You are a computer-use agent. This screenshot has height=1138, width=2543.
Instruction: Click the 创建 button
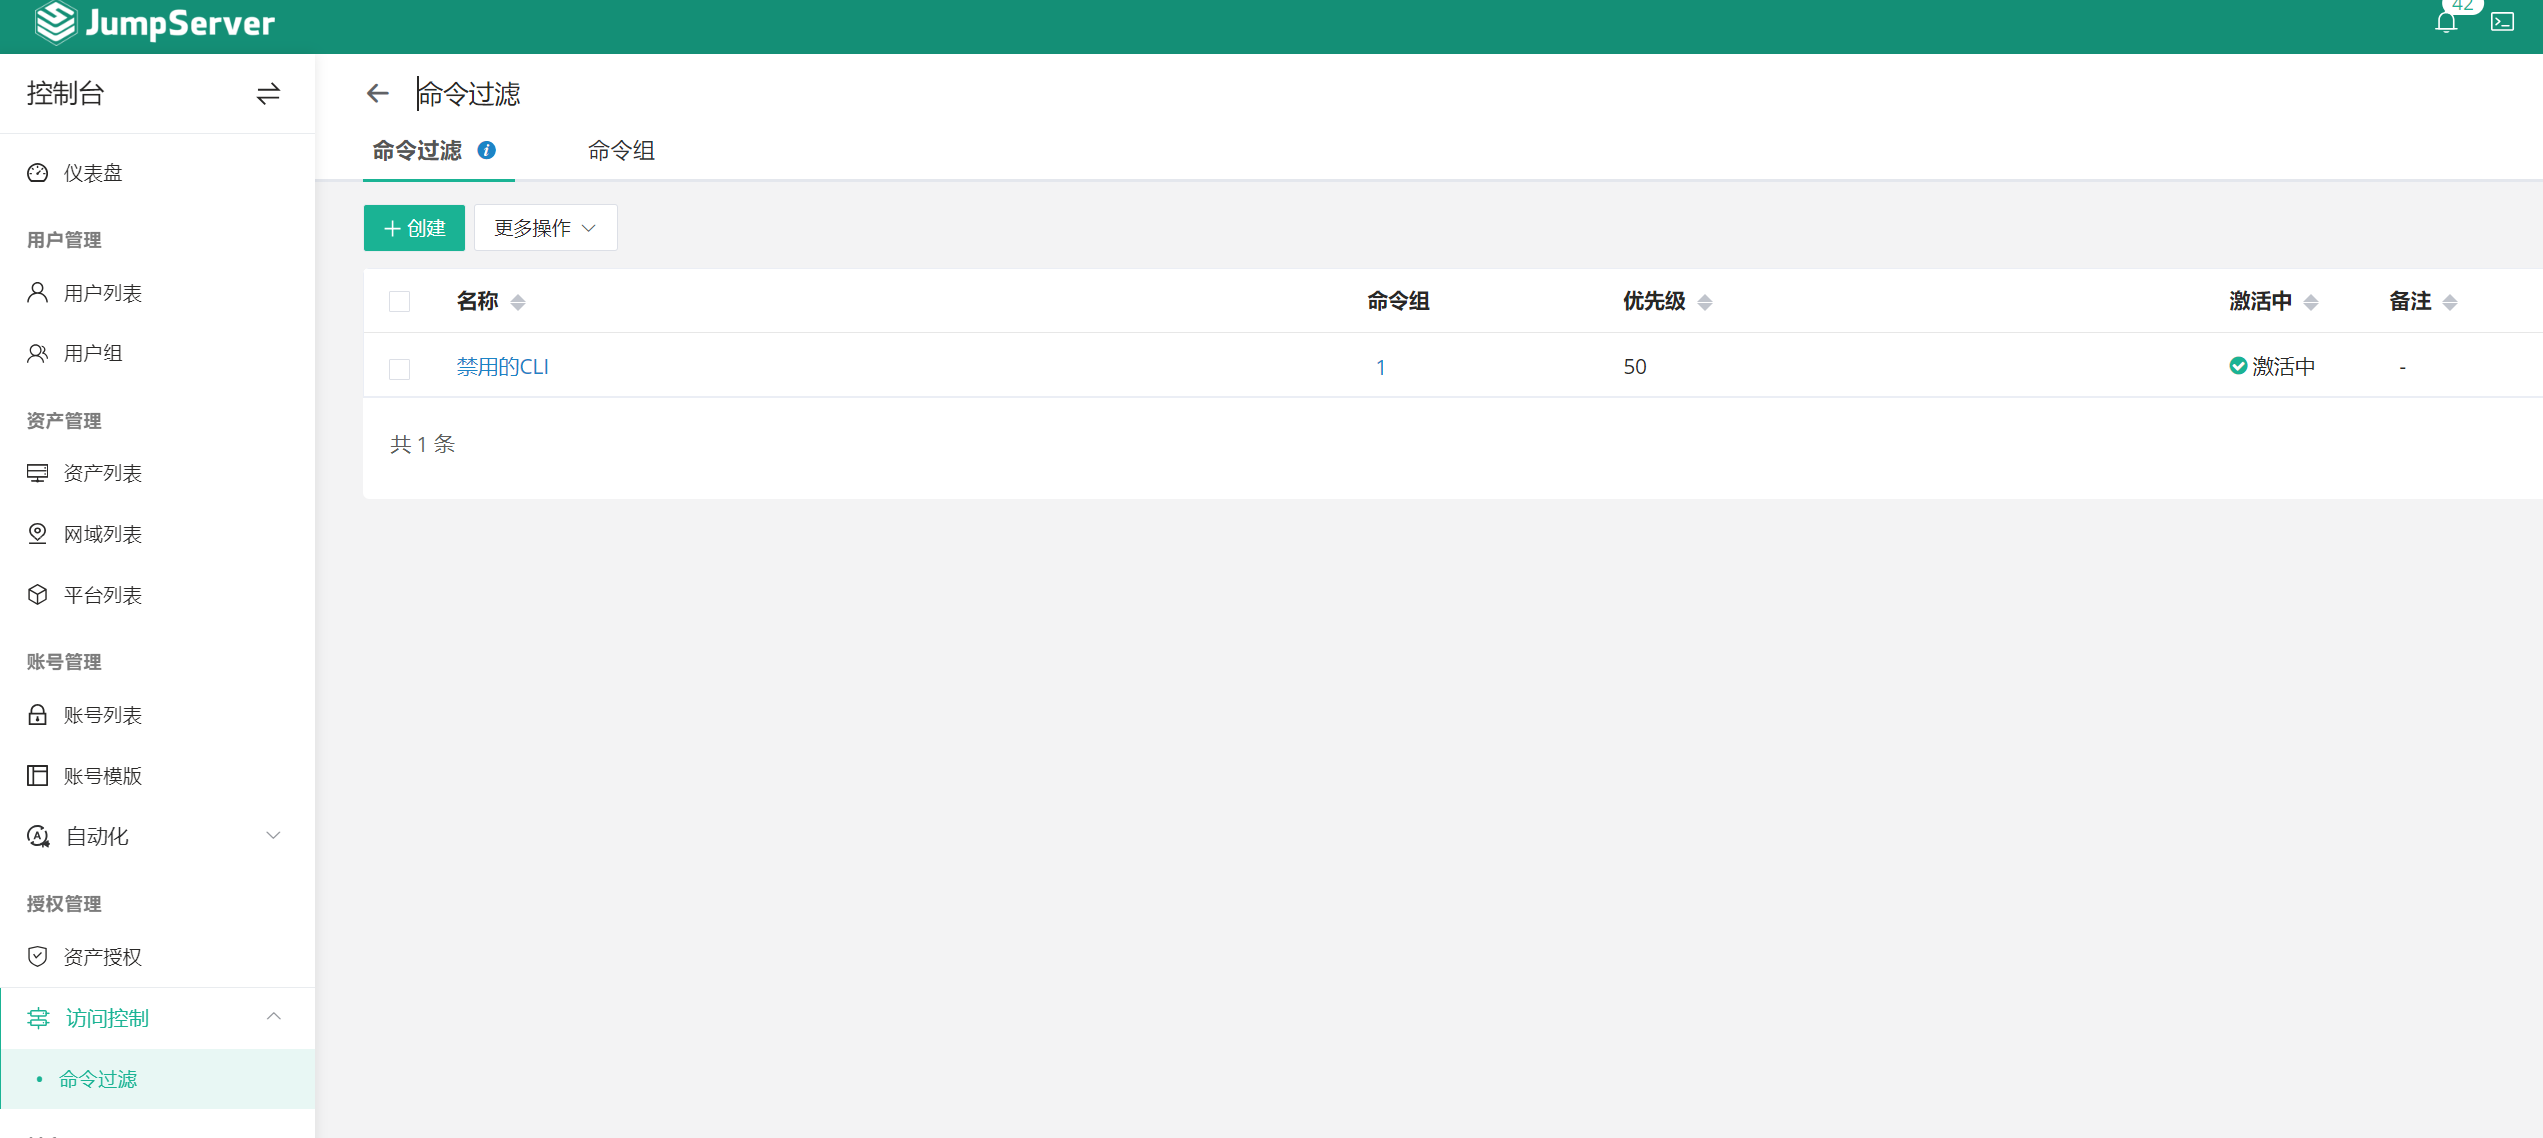414,228
